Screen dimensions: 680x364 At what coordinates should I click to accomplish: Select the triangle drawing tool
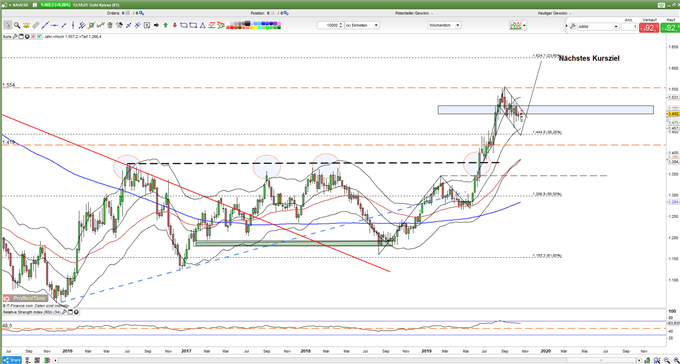pyautogui.click(x=202, y=25)
